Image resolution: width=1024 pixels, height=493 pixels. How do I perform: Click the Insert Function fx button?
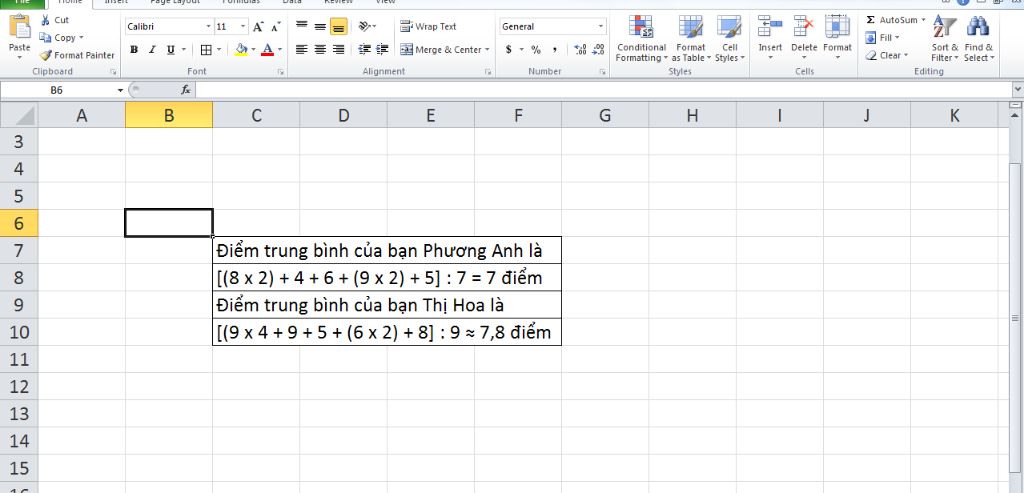(186, 90)
